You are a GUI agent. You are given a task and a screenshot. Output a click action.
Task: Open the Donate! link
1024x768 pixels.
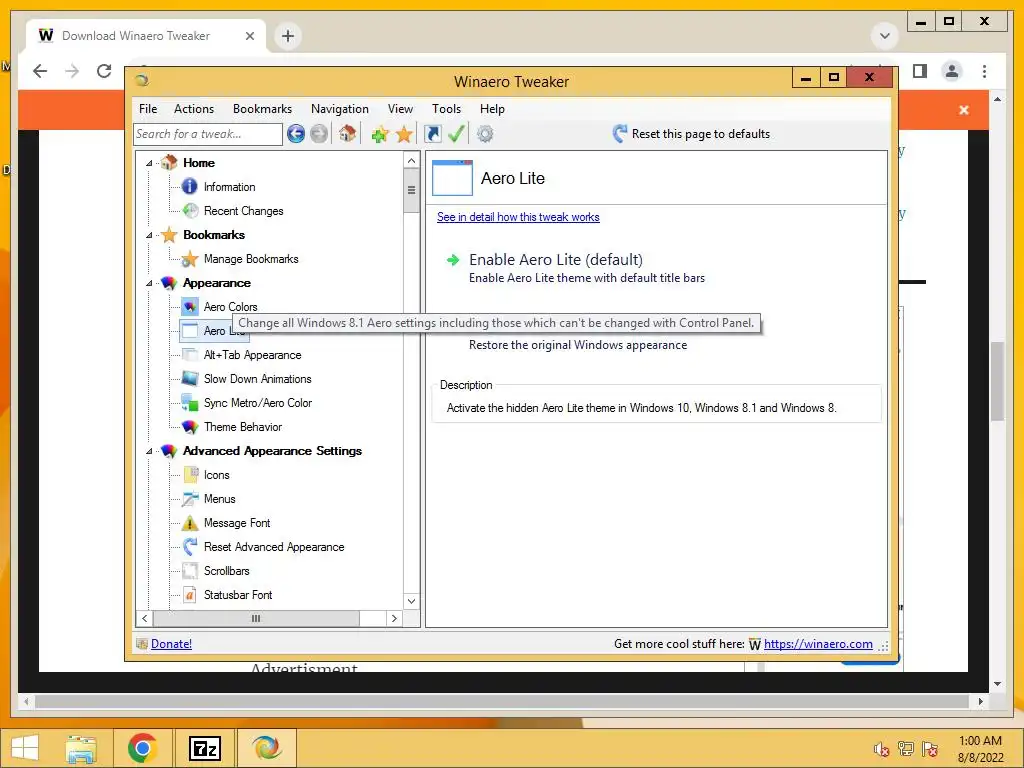coord(171,644)
